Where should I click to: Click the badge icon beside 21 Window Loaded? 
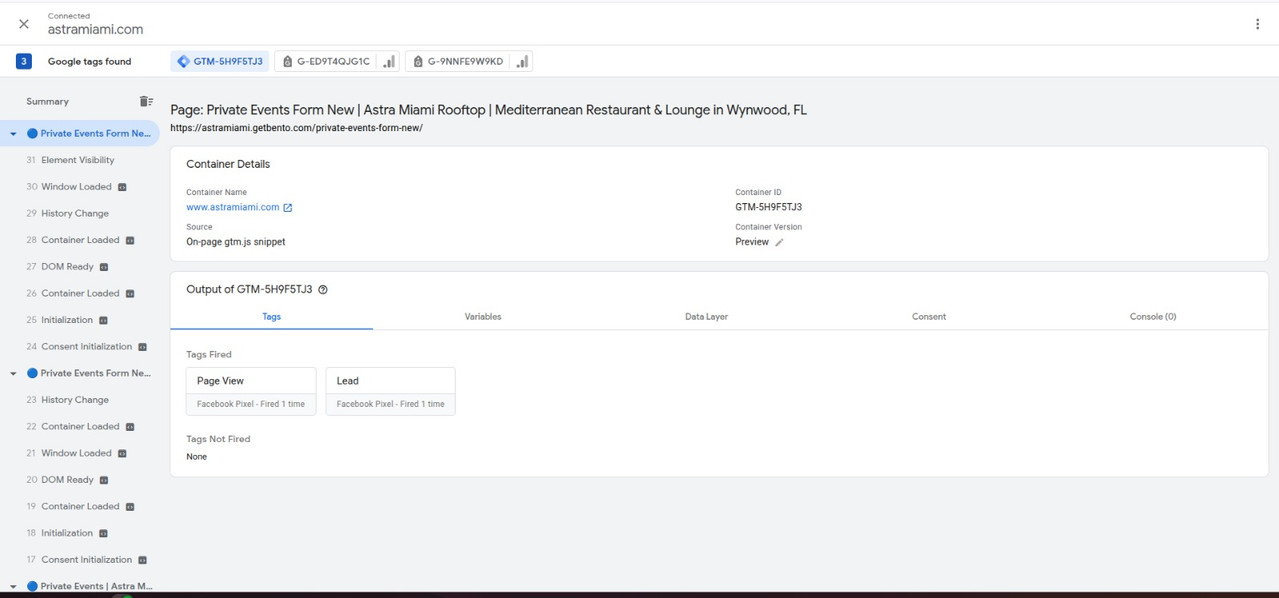click(x=122, y=453)
